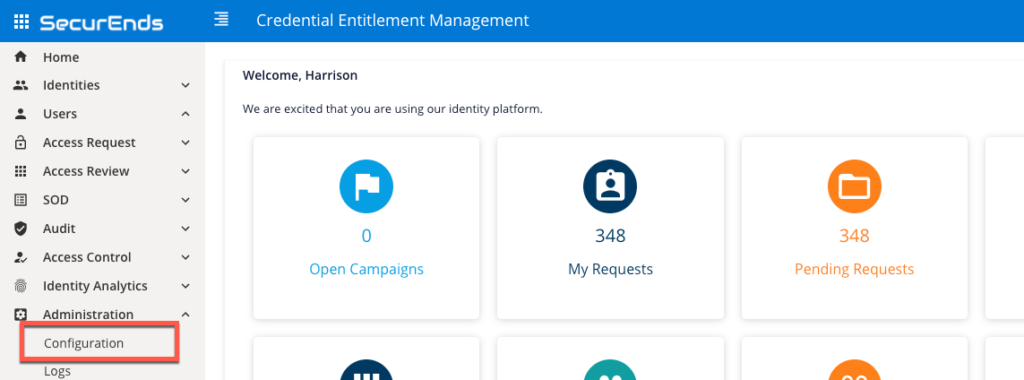Click the Open Campaigns flag icon
The height and width of the screenshot is (380, 1024).
[366, 187]
